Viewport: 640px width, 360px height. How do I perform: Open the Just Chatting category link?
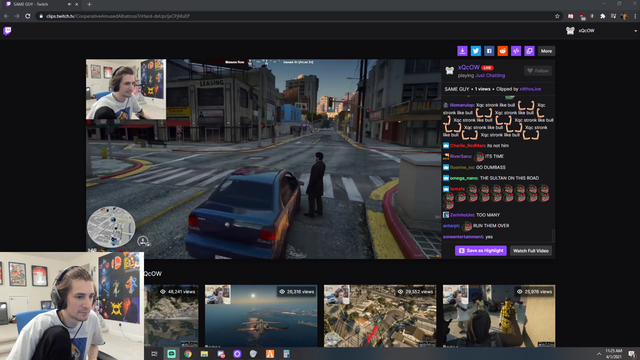click(490, 76)
